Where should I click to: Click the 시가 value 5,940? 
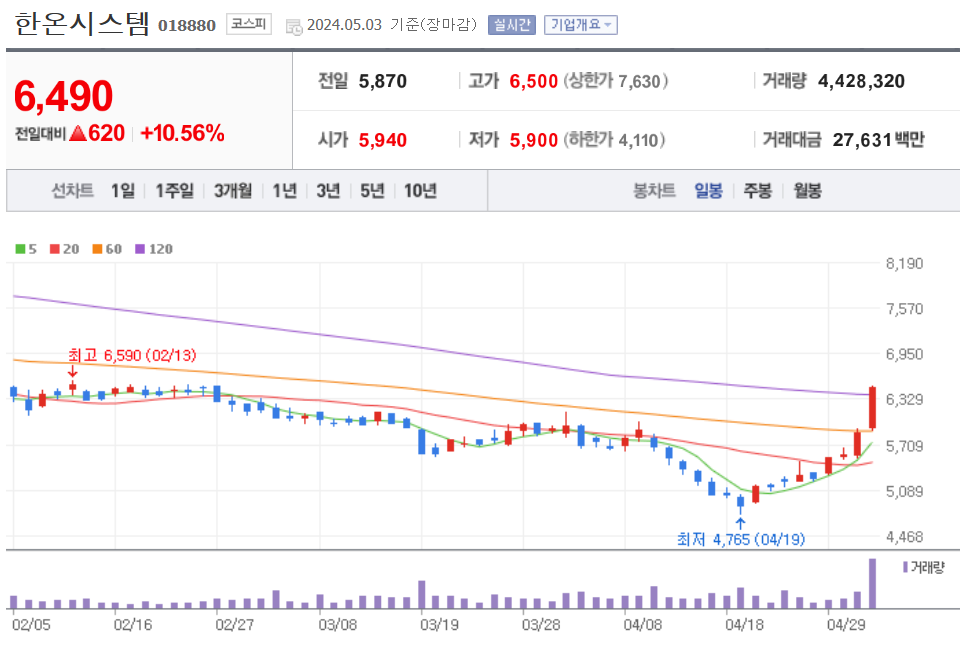(383, 140)
